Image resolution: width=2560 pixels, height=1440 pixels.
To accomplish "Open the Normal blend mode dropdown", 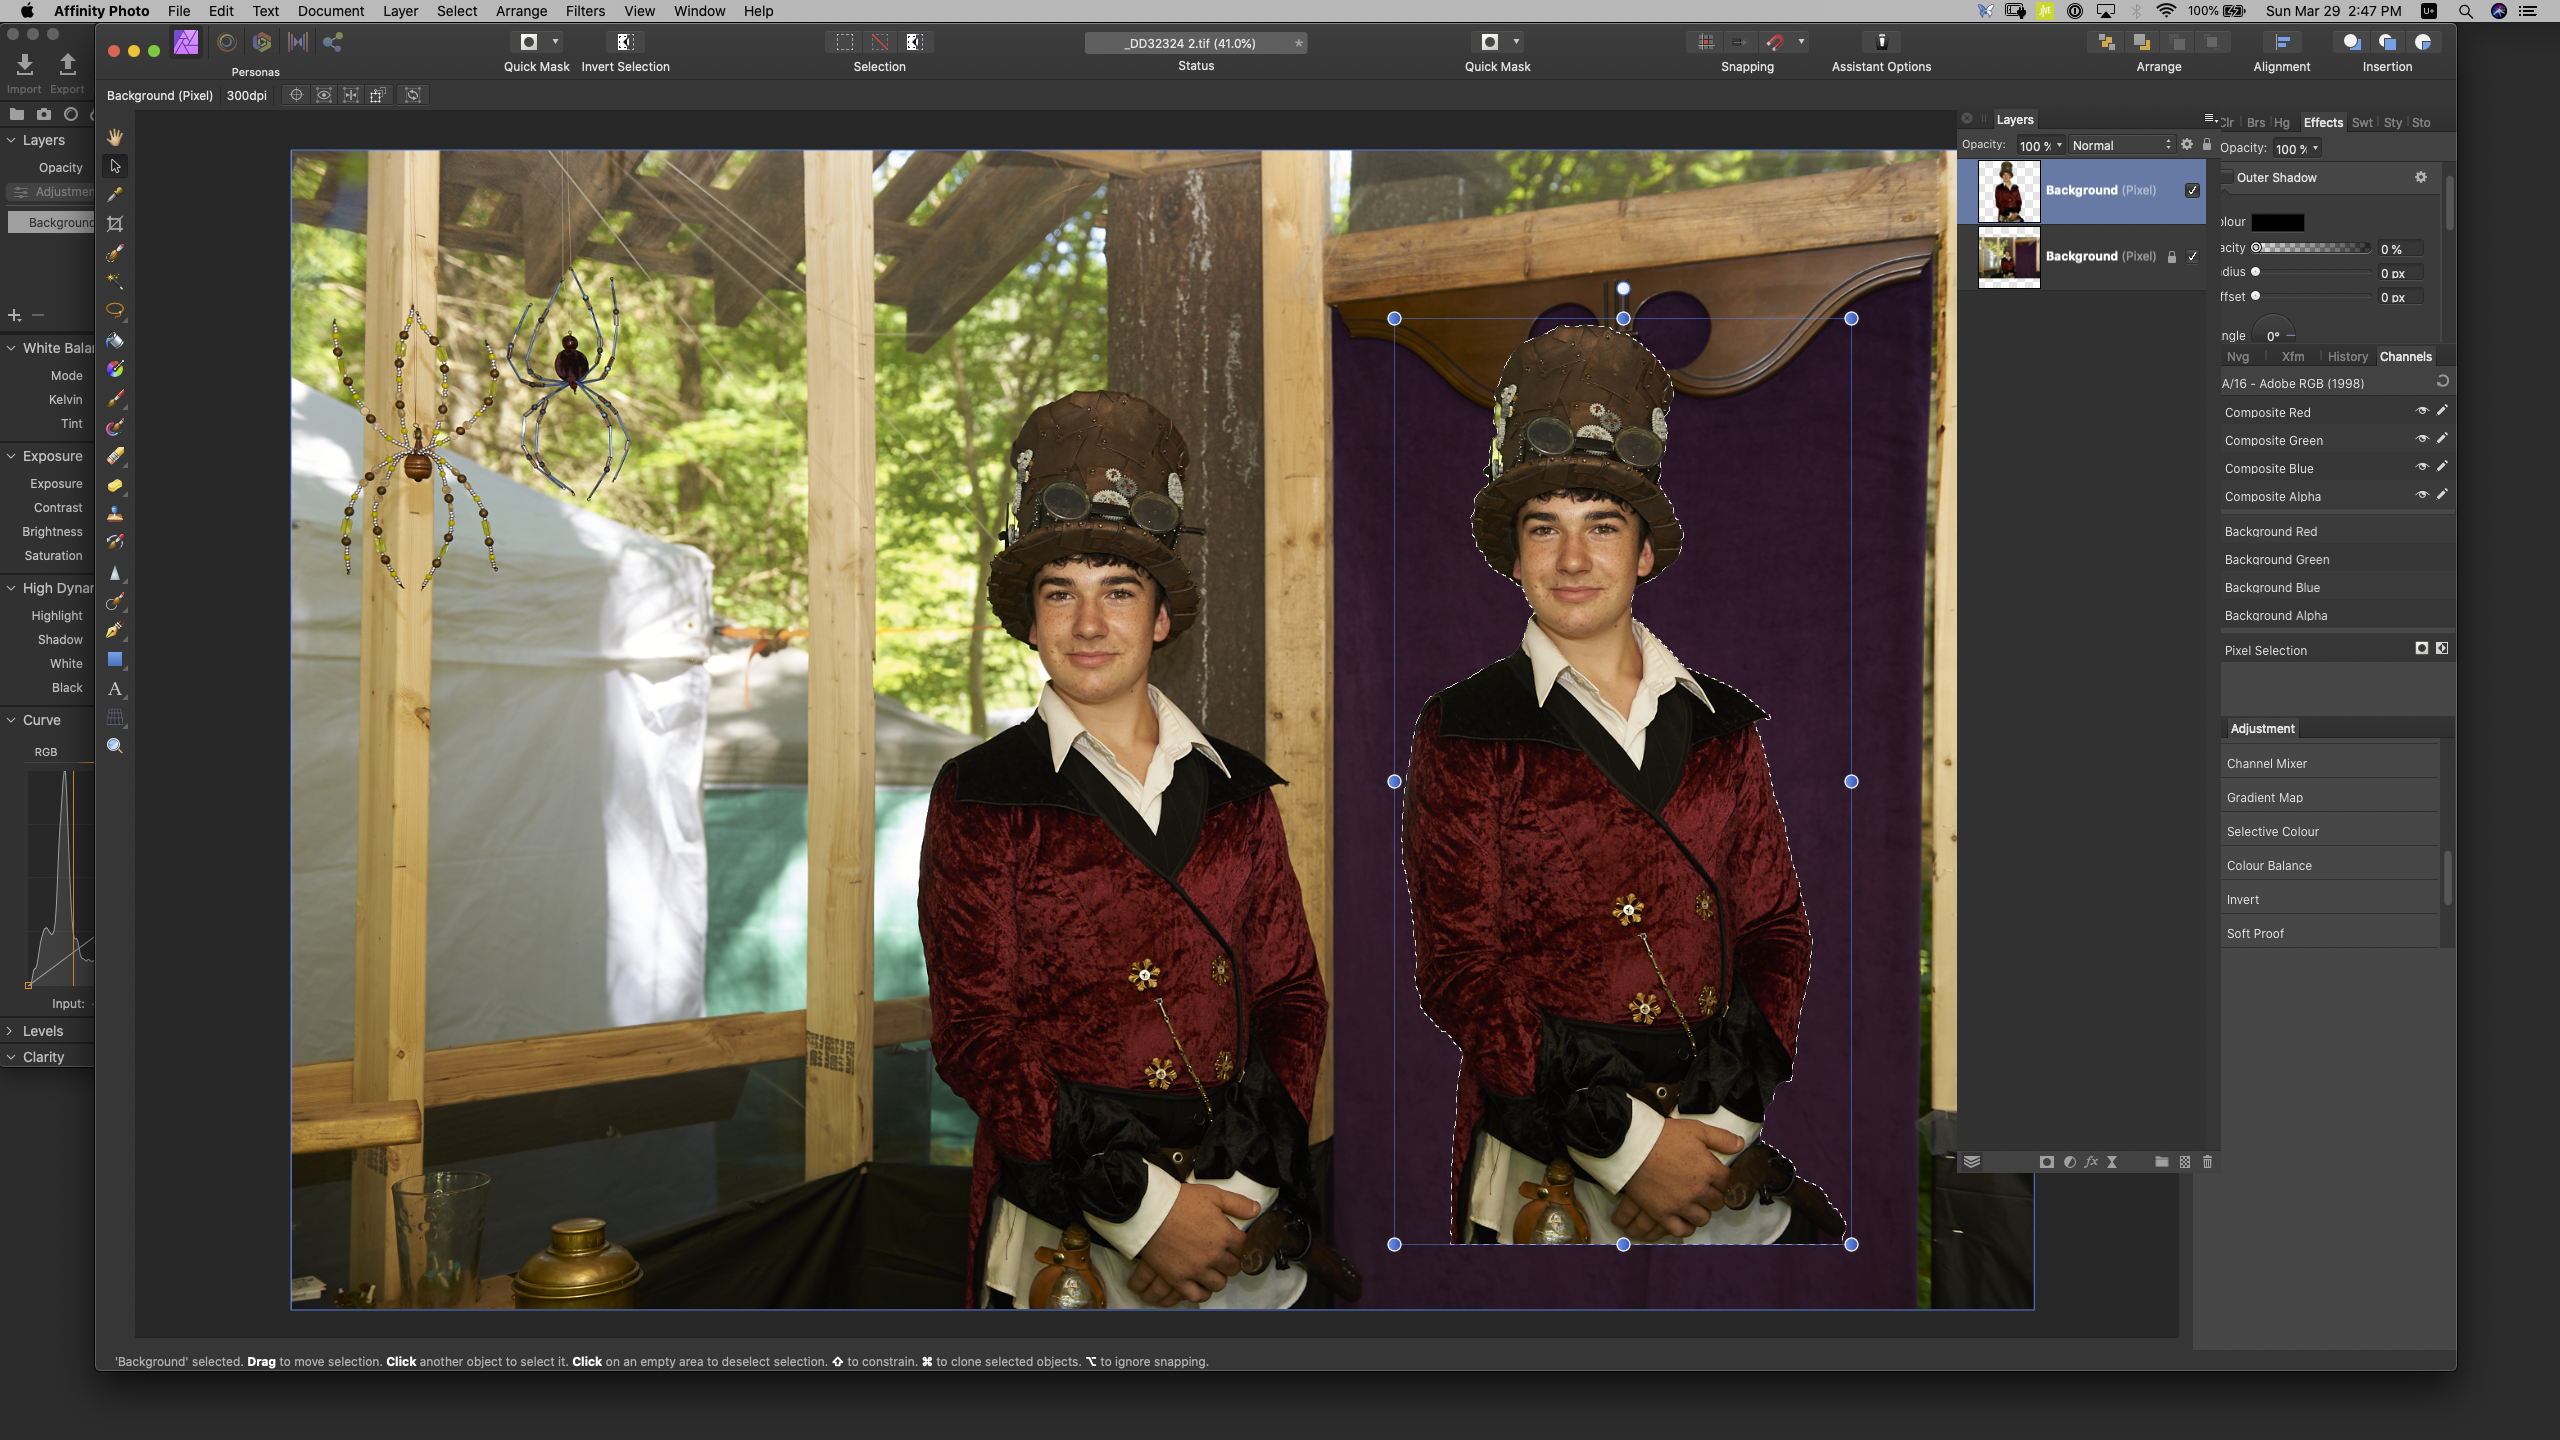I will tap(2122, 145).
